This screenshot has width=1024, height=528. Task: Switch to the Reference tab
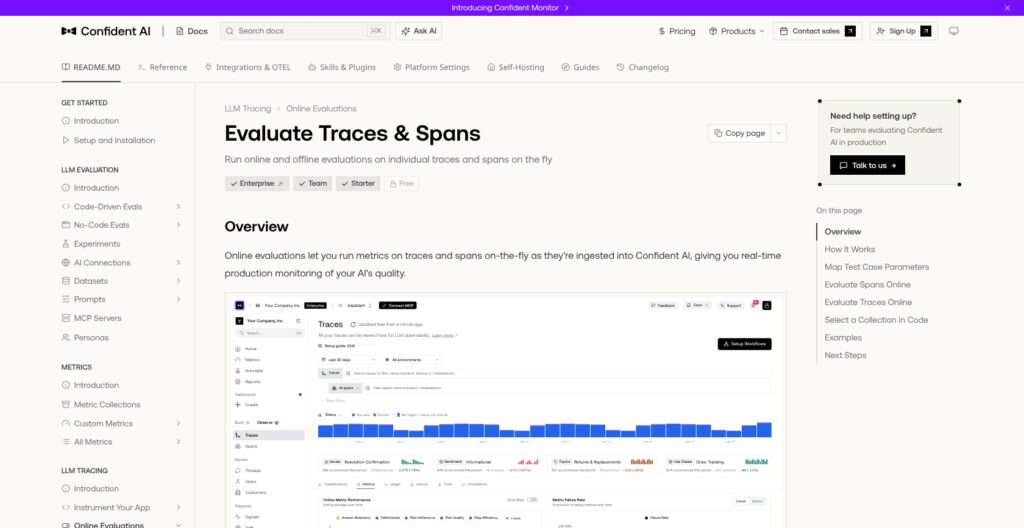coord(163,67)
